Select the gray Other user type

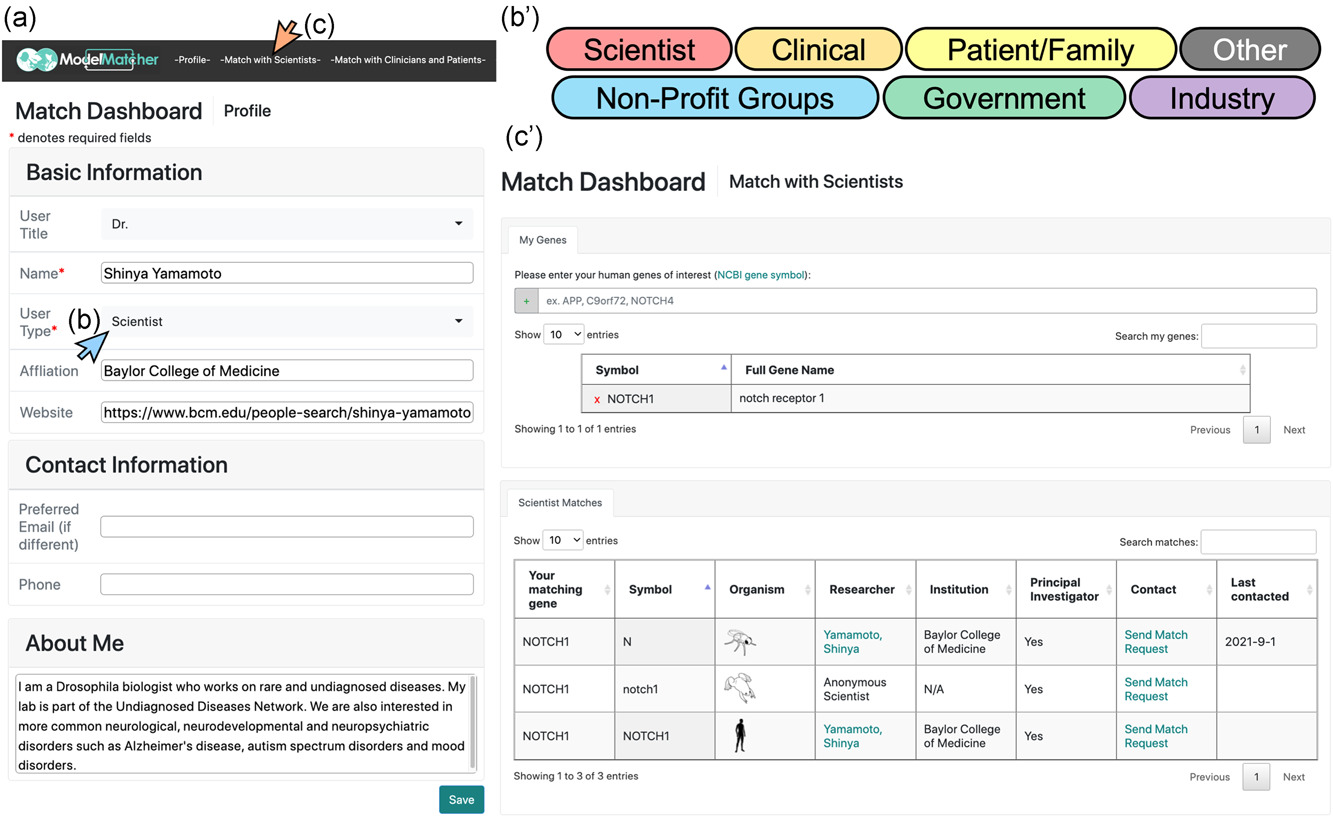[1250, 50]
